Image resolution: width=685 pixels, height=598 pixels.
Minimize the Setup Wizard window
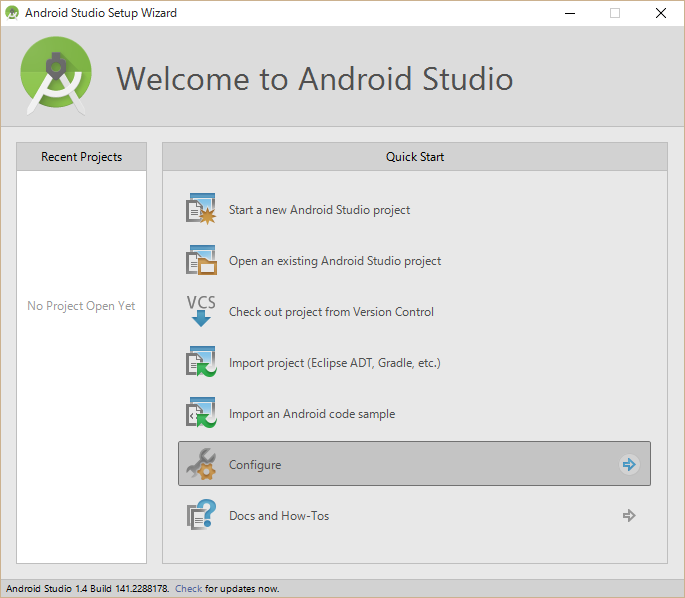point(570,13)
